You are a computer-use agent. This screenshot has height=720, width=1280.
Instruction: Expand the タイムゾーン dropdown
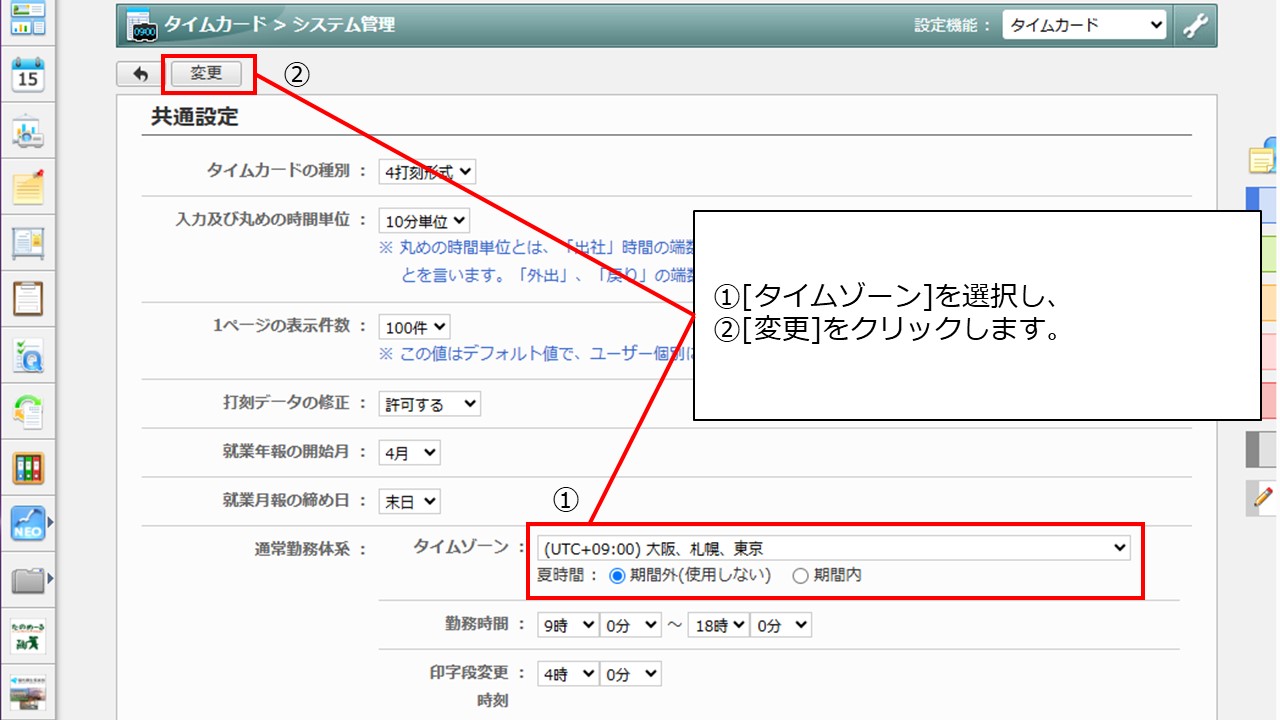[x=832, y=548]
